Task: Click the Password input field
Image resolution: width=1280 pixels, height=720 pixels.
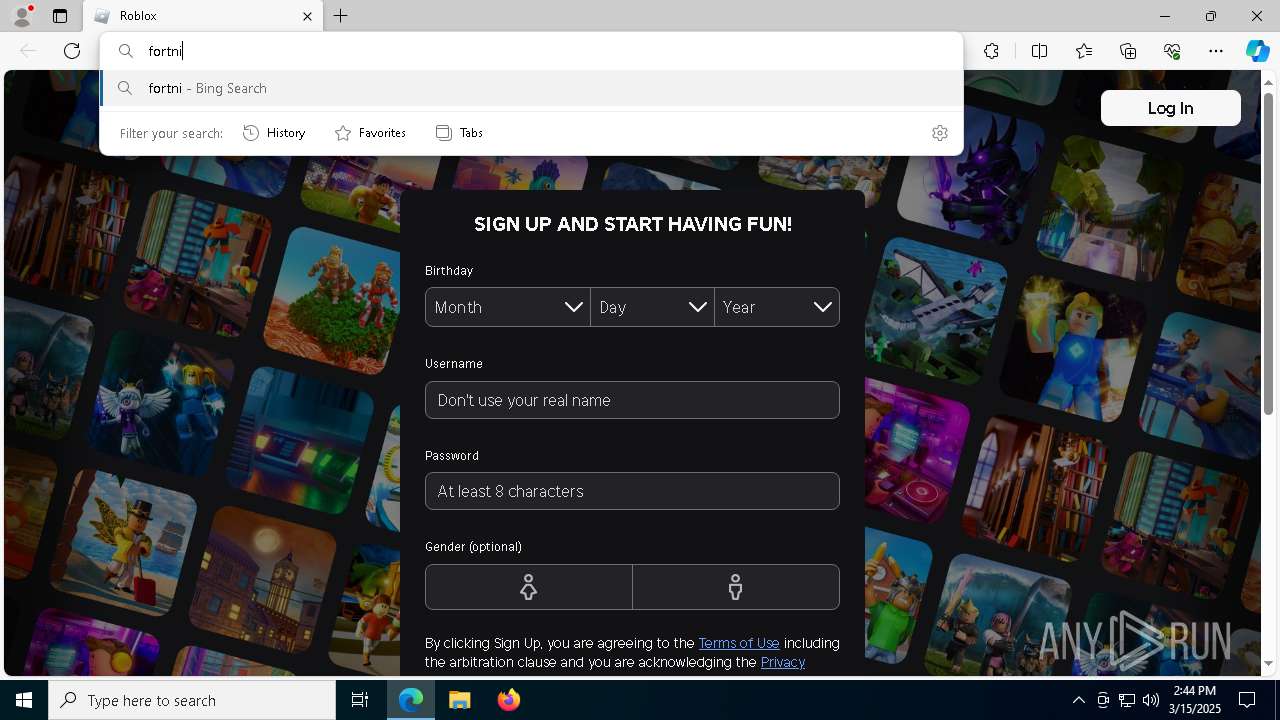Action: pos(632,491)
